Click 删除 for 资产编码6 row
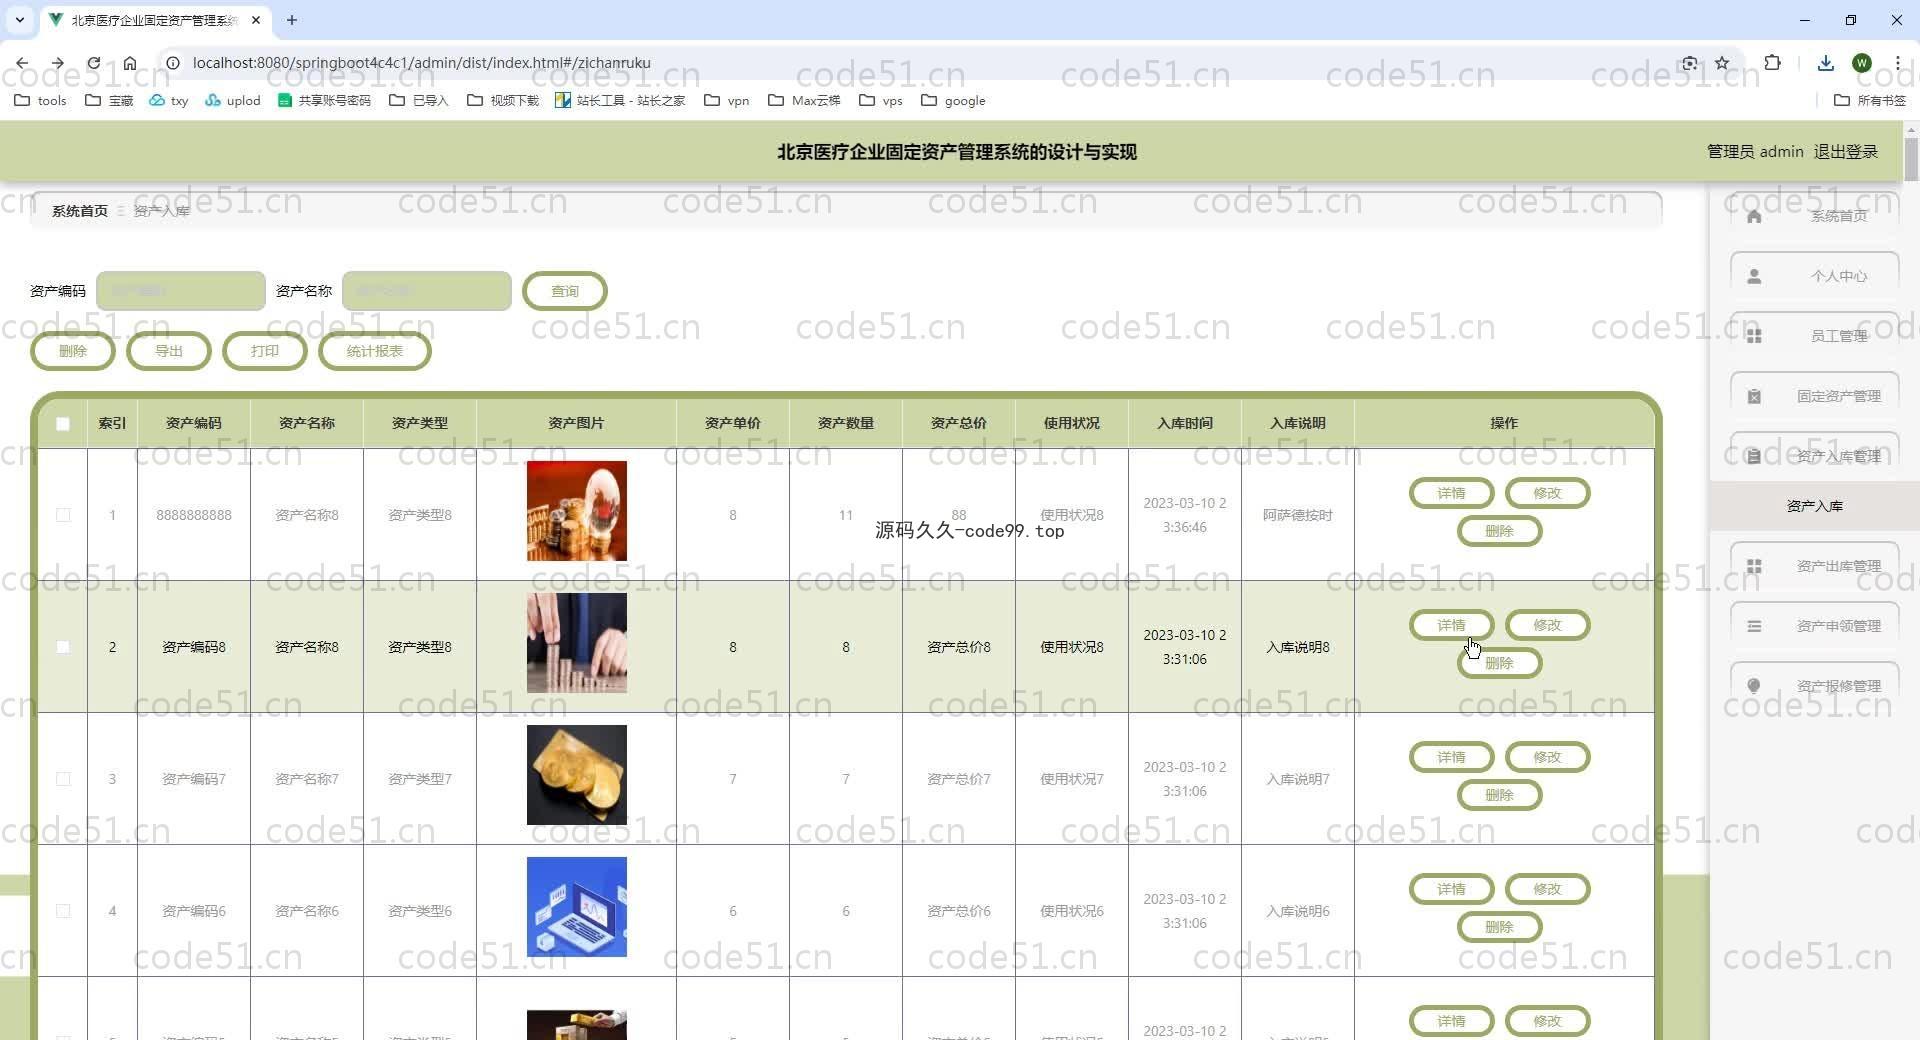Screen dimensions: 1920x1040 [1499, 927]
